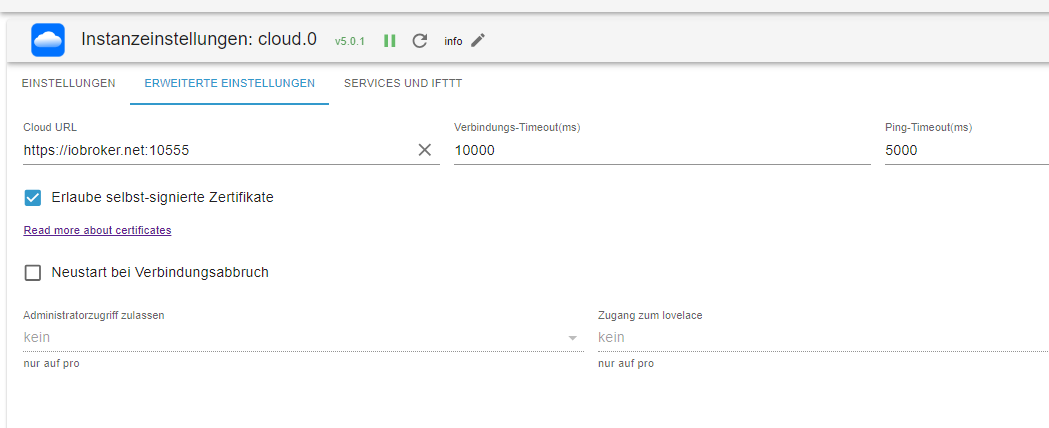The image size is (1049, 428).
Task: Click the info label next to reload
Action: (x=453, y=41)
